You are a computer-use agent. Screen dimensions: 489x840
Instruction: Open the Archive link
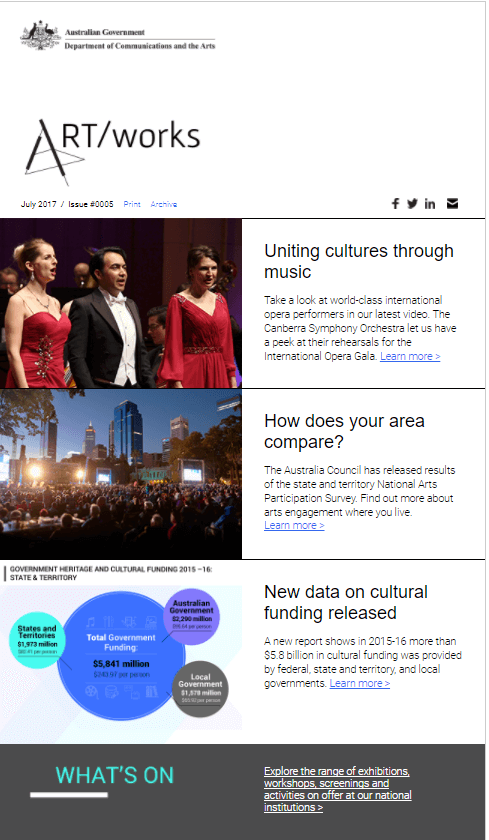coord(163,204)
